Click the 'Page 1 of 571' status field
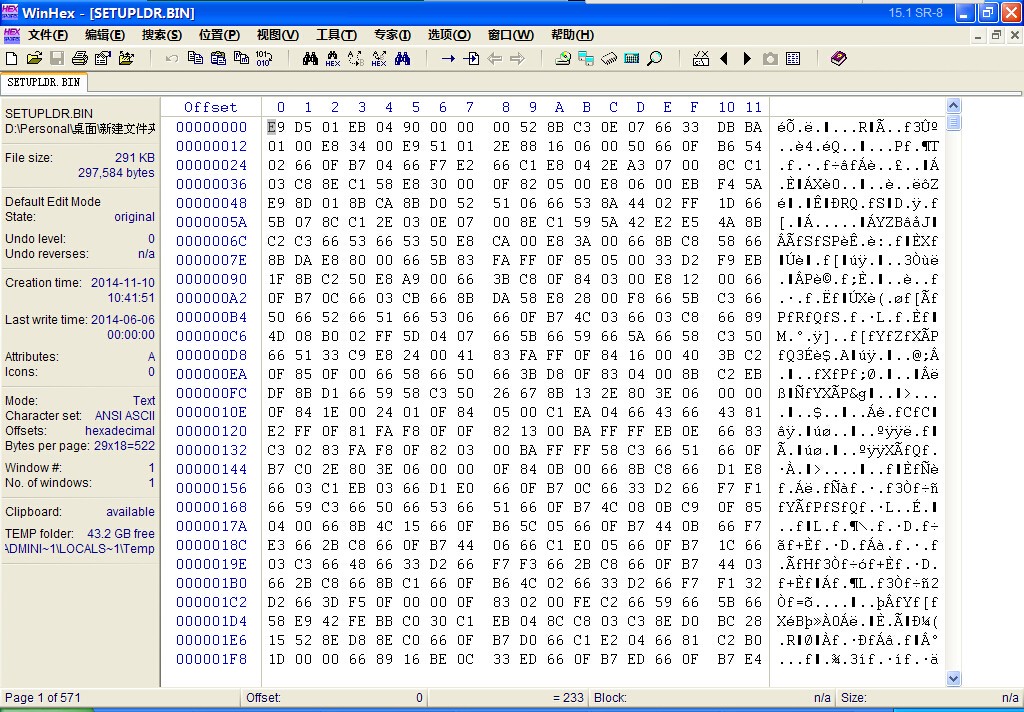The height and width of the screenshot is (712, 1024). click(x=43, y=698)
